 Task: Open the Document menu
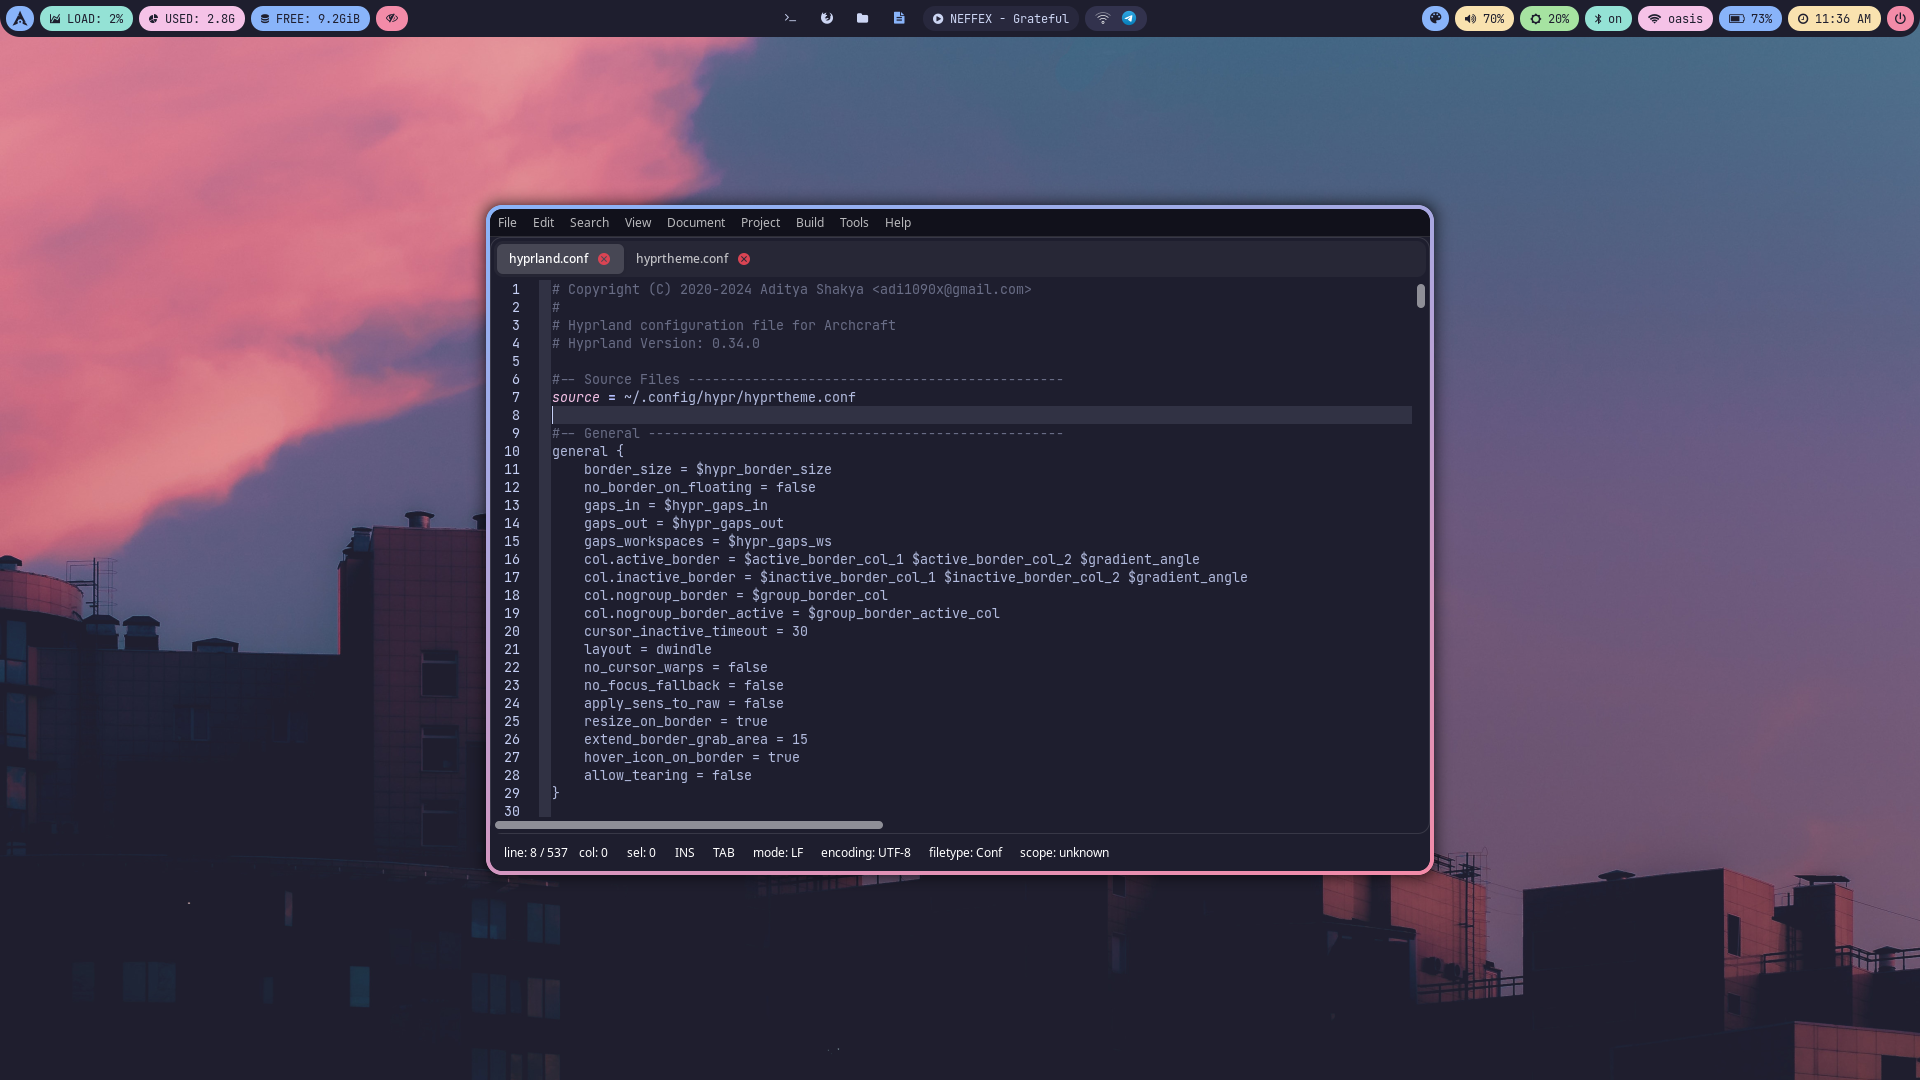(x=695, y=223)
